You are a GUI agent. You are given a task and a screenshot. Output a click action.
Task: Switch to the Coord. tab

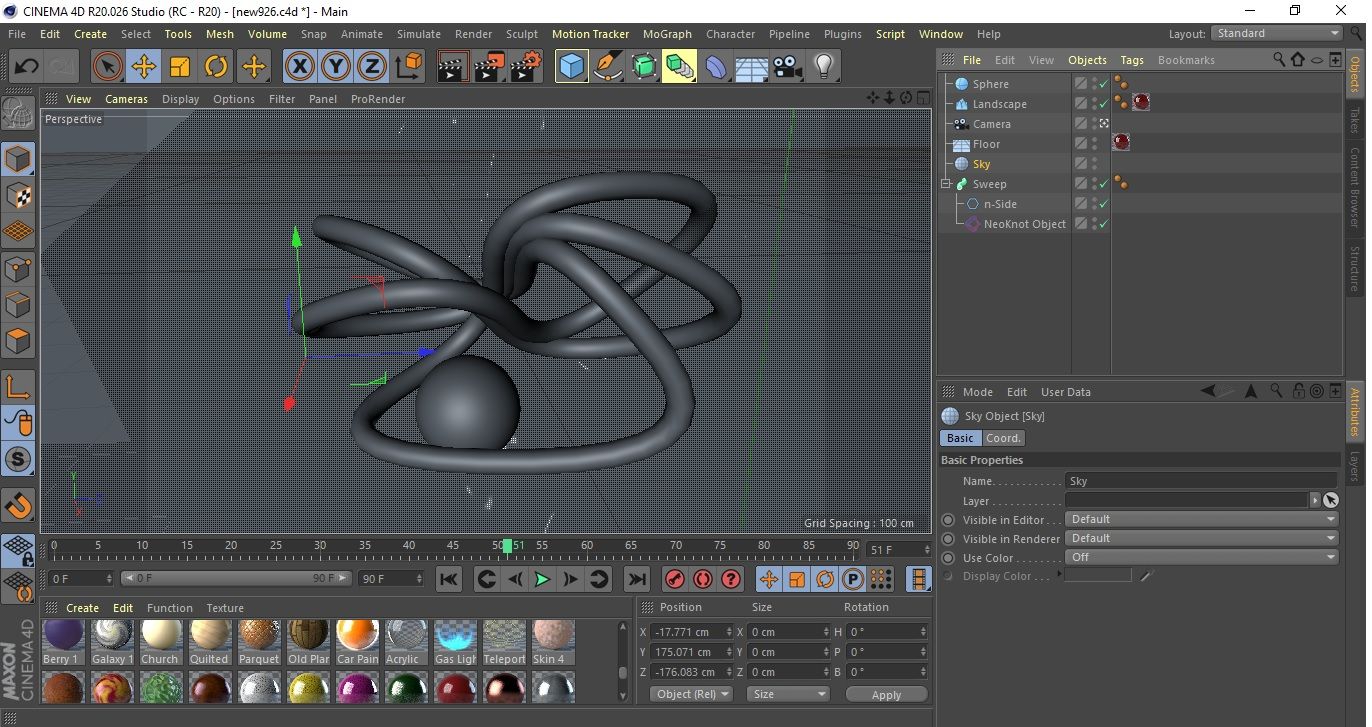(x=1003, y=438)
